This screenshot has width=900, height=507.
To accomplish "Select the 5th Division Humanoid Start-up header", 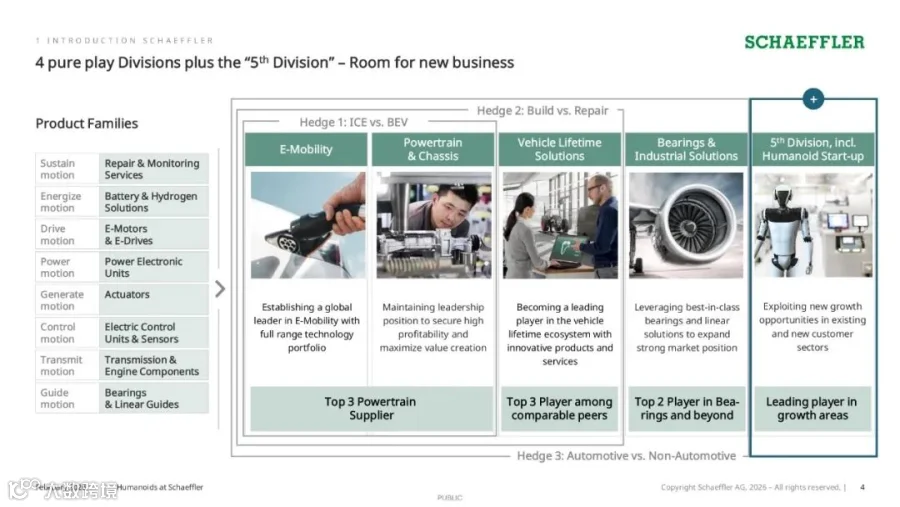I will [x=813, y=149].
